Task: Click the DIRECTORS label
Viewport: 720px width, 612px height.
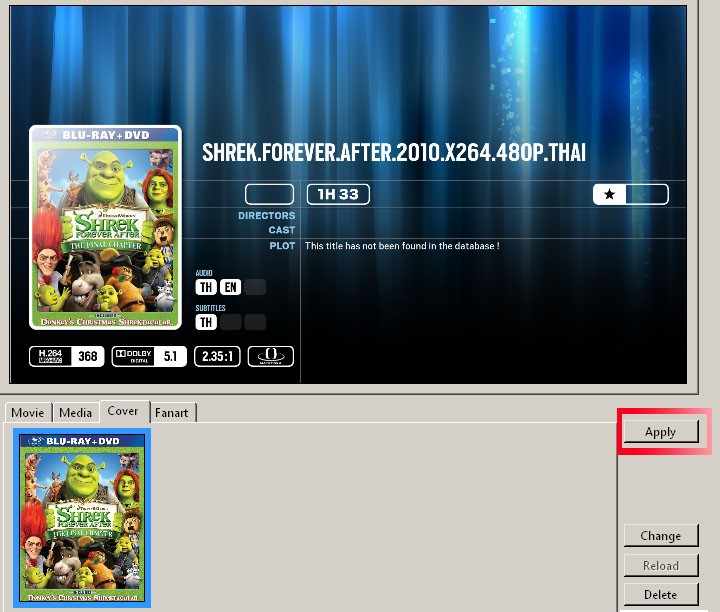Action: tap(266, 215)
